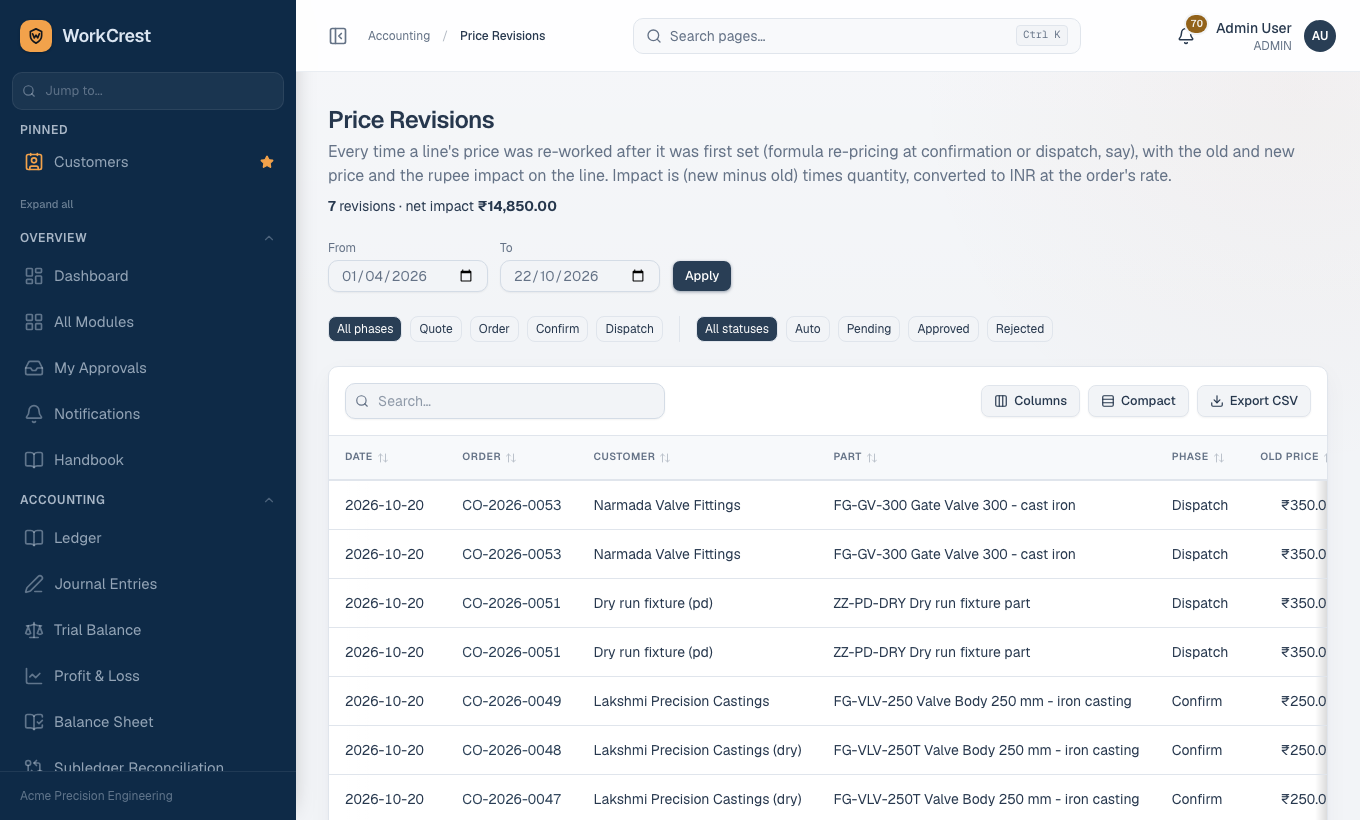The width and height of the screenshot is (1360, 820).
Task: Click the WorkCrest shield logo
Action: (36, 36)
